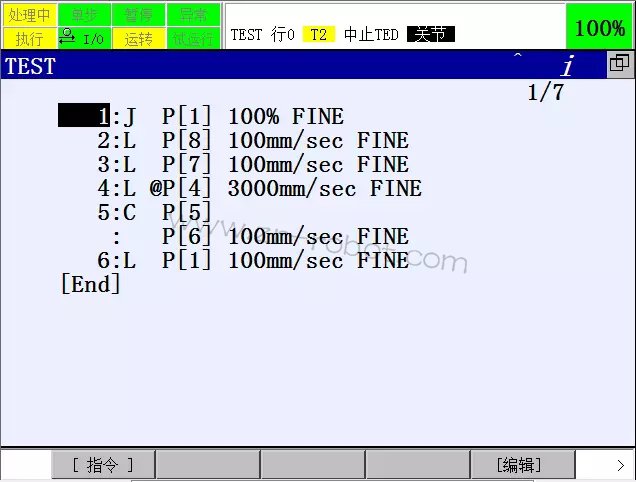Image resolution: width=636 pixels, height=482 pixels.
Task: Click the 暂停 pause indicator
Action: 139,15
